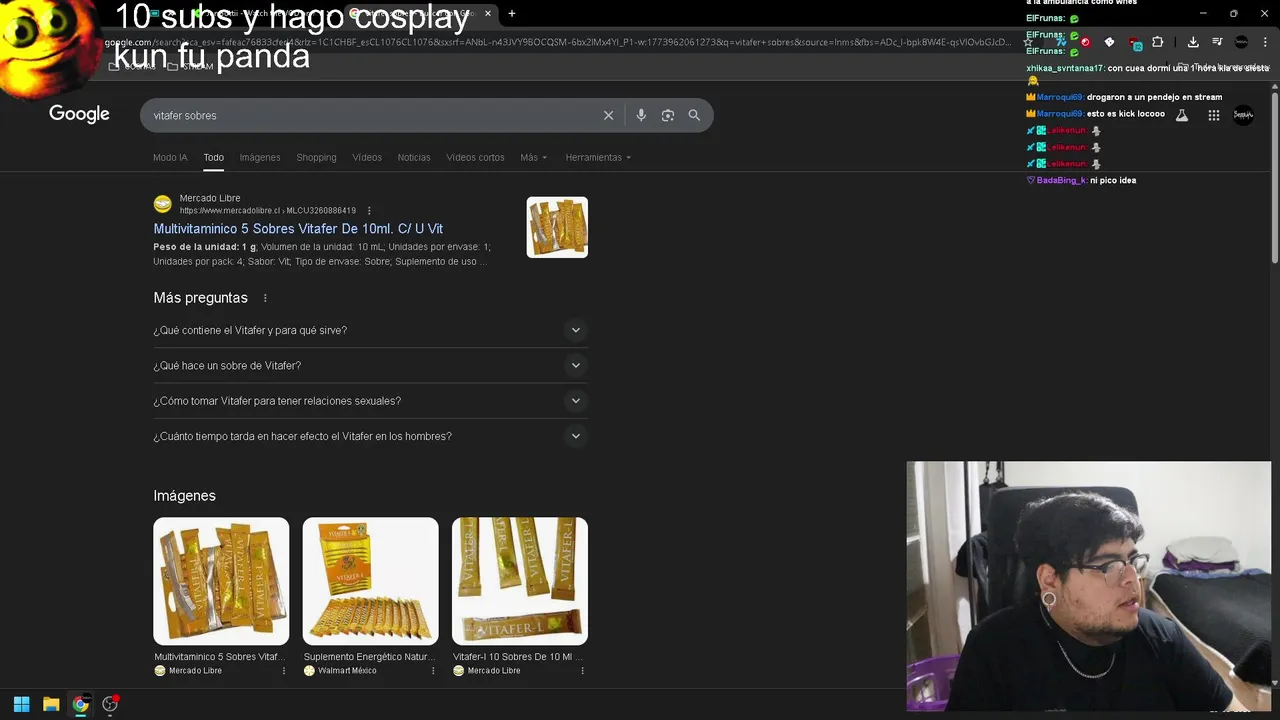The width and height of the screenshot is (1280, 720).
Task: Click the 'Más preguntas' heading
Action: click(200, 298)
